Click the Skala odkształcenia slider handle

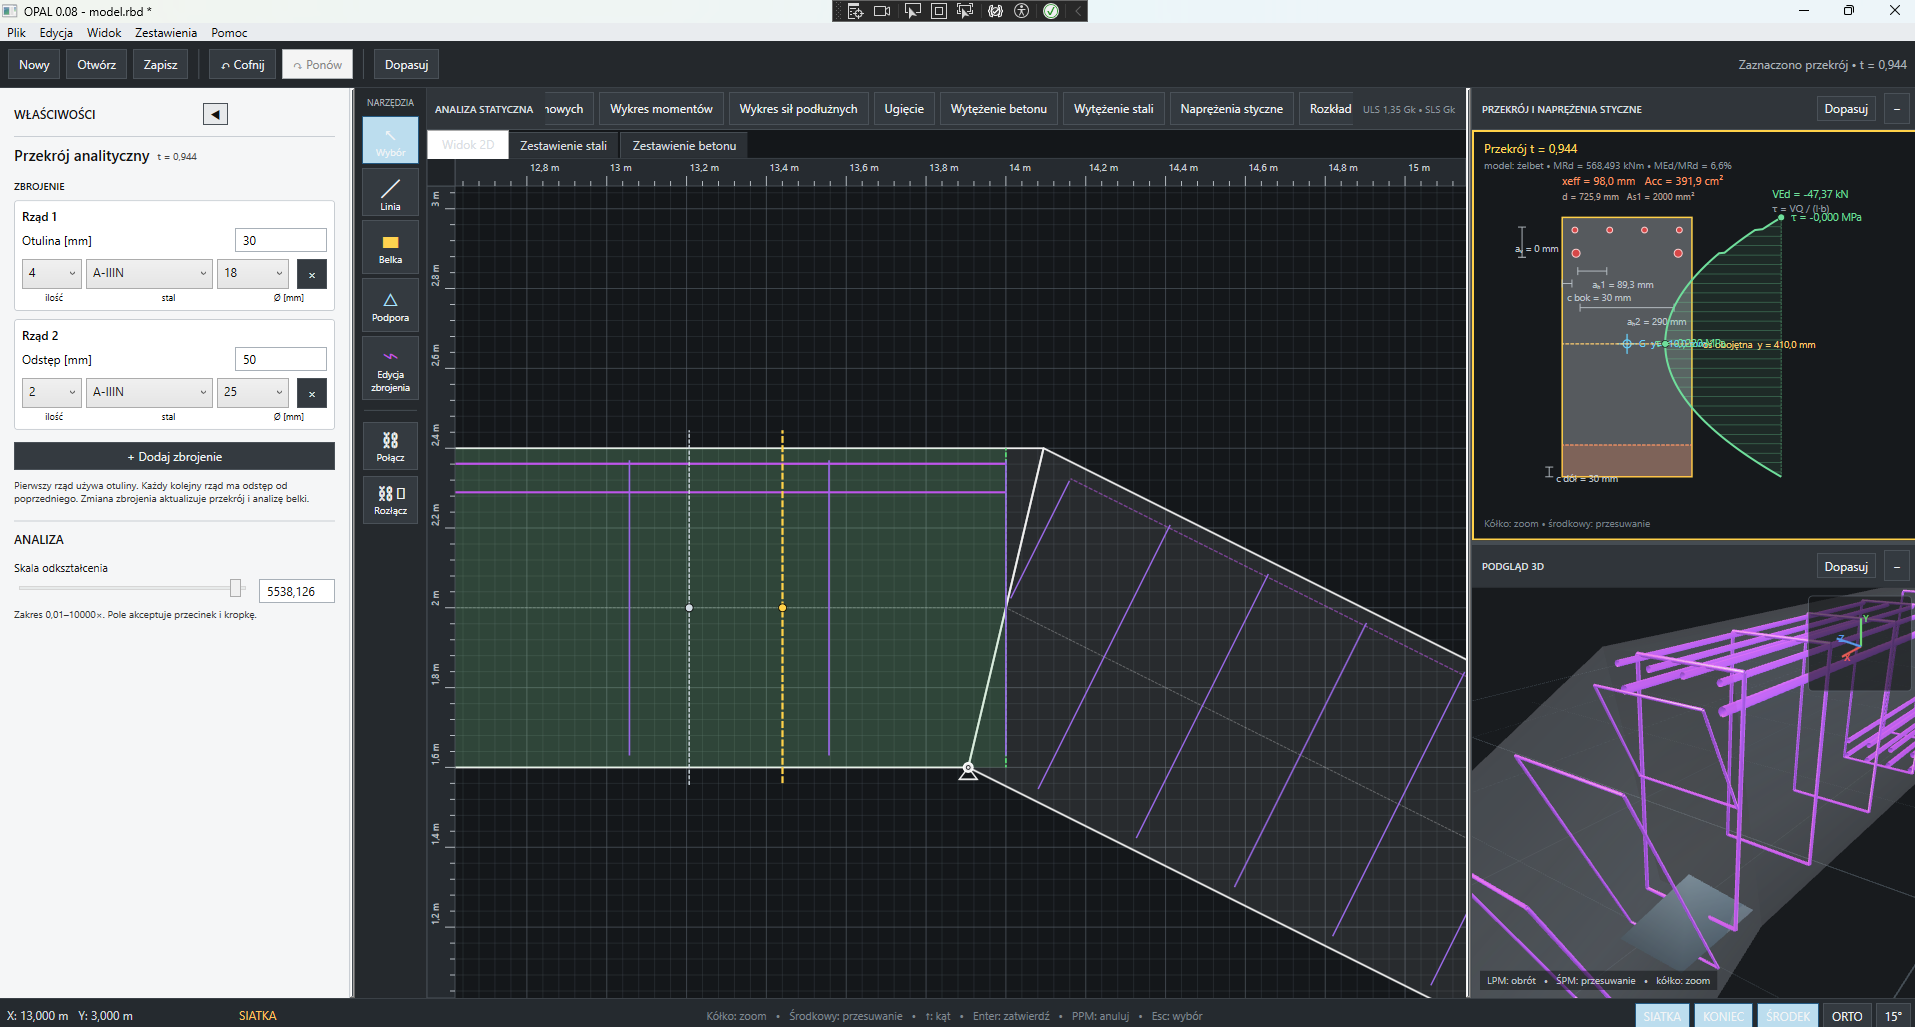(x=236, y=588)
